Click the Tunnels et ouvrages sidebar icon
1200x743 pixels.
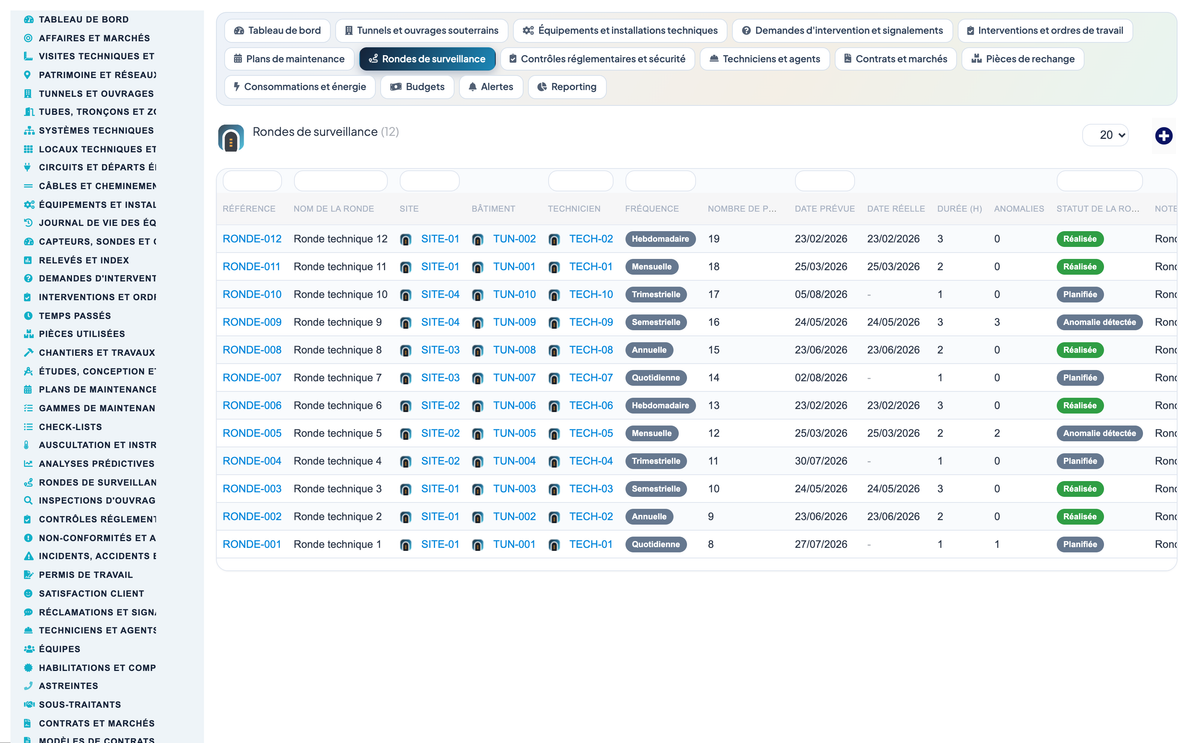(x=28, y=93)
